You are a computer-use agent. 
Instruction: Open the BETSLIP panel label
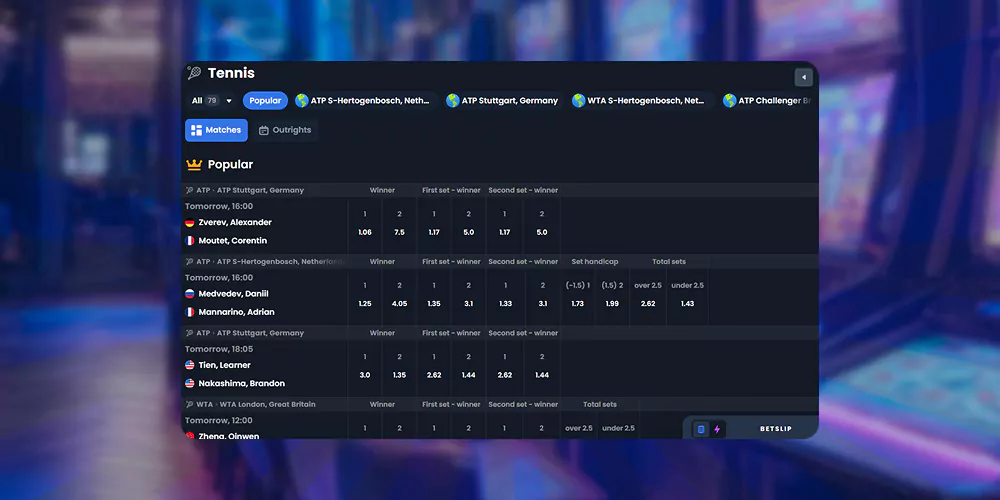tap(776, 429)
